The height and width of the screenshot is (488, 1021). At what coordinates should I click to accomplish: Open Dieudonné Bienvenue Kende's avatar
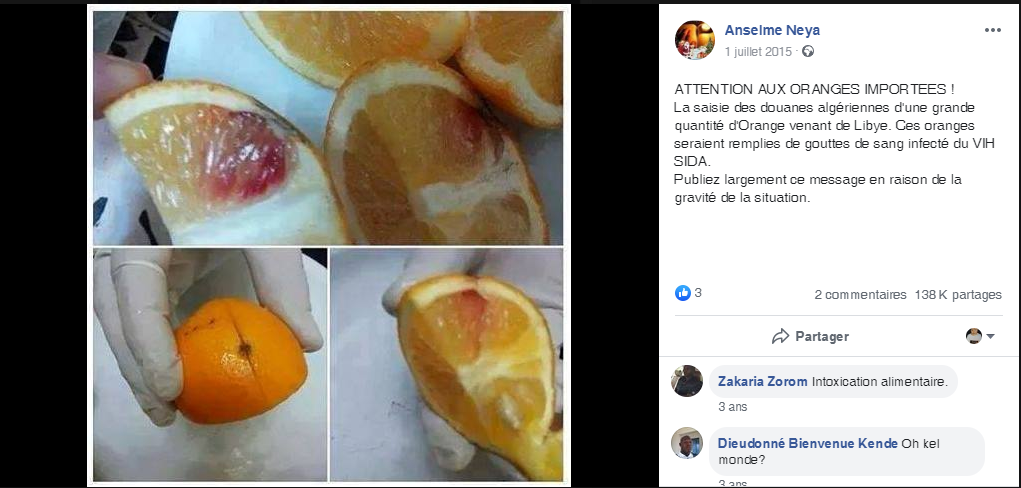(687, 443)
